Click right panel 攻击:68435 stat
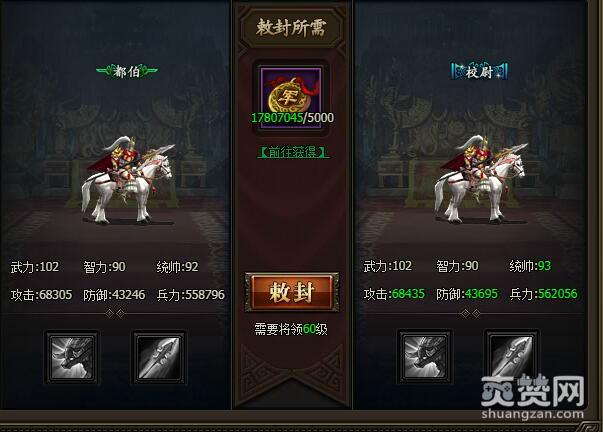This screenshot has width=603, height=432. click(394, 294)
